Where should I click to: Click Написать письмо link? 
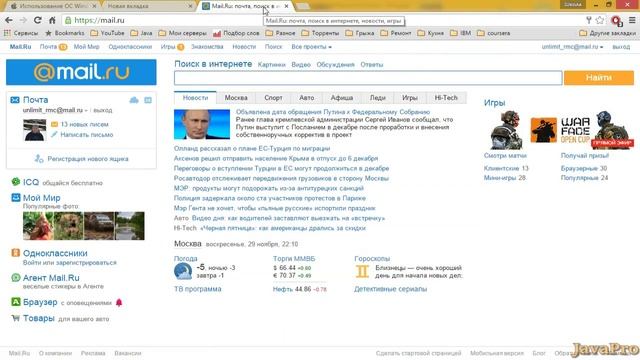[x=87, y=134]
